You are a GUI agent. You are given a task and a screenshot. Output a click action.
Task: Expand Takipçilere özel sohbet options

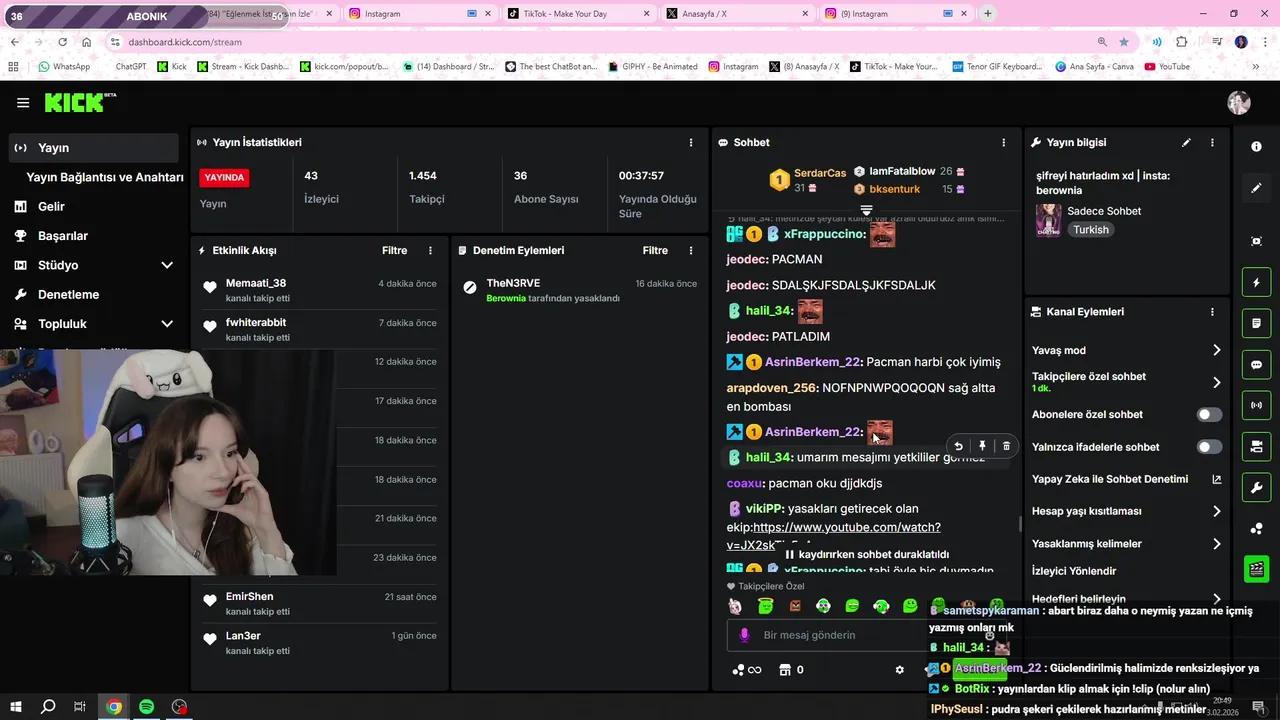[1216, 382]
